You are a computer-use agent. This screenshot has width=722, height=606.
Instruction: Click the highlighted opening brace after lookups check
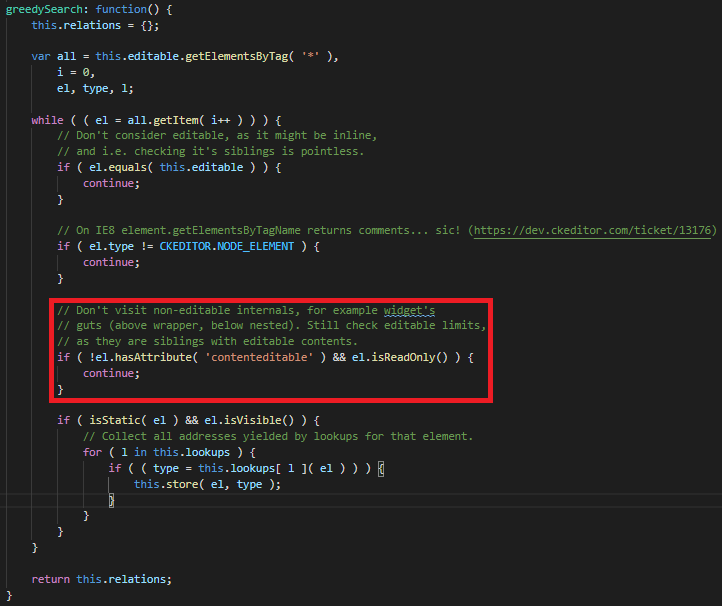pyautogui.click(x=381, y=469)
